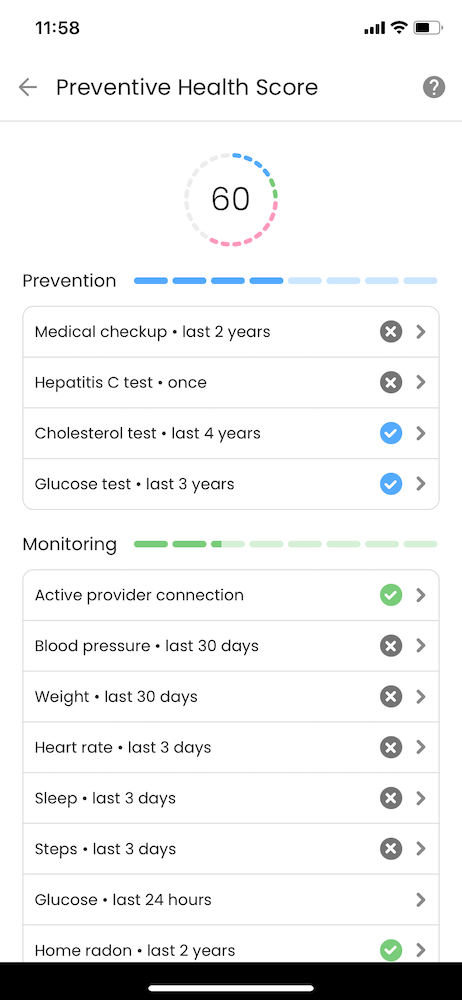Tap the Hepatitis C test X status icon
Viewport: 462px width, 1000px height.
[391, 383]
